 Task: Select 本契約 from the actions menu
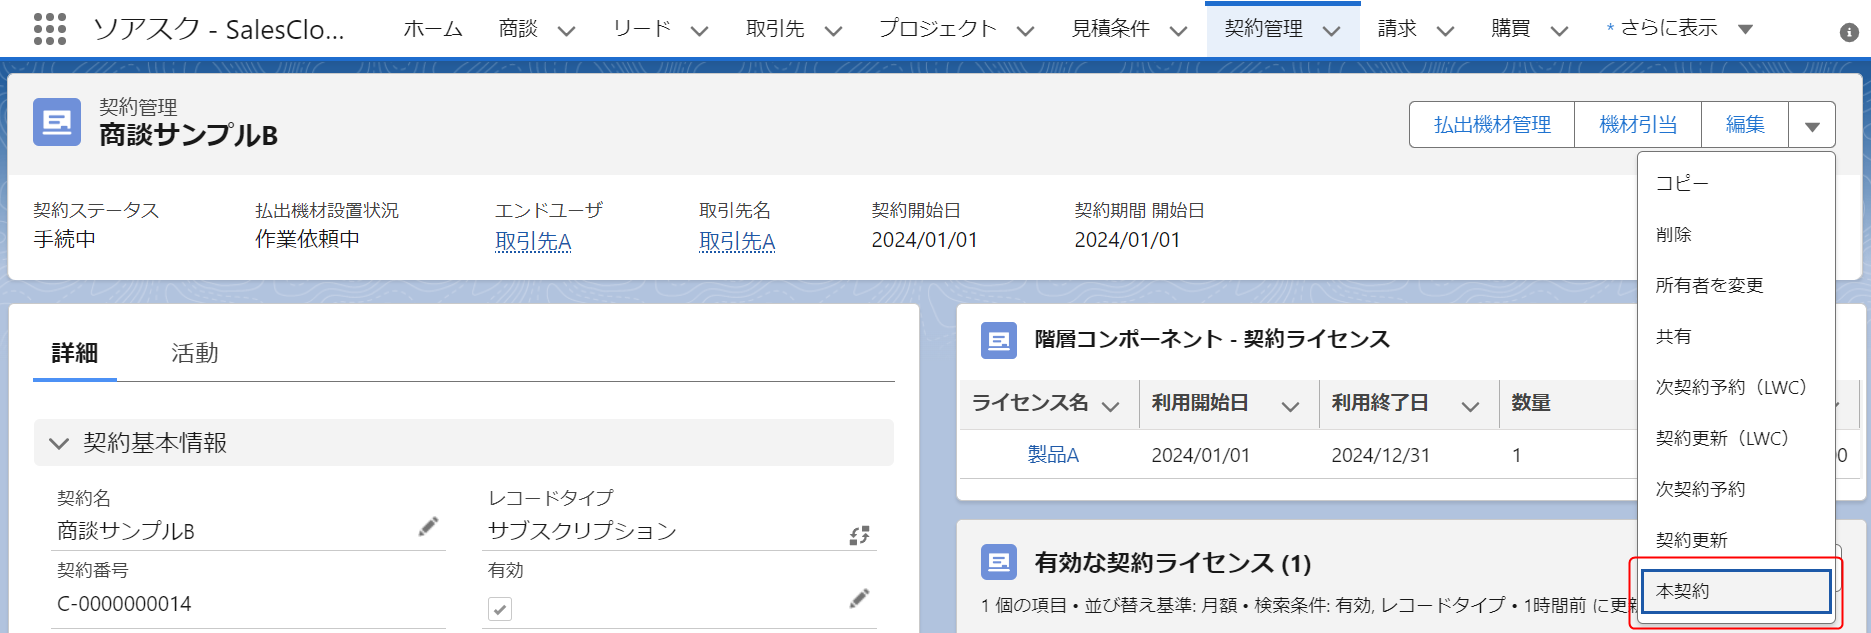[1735, 591]
